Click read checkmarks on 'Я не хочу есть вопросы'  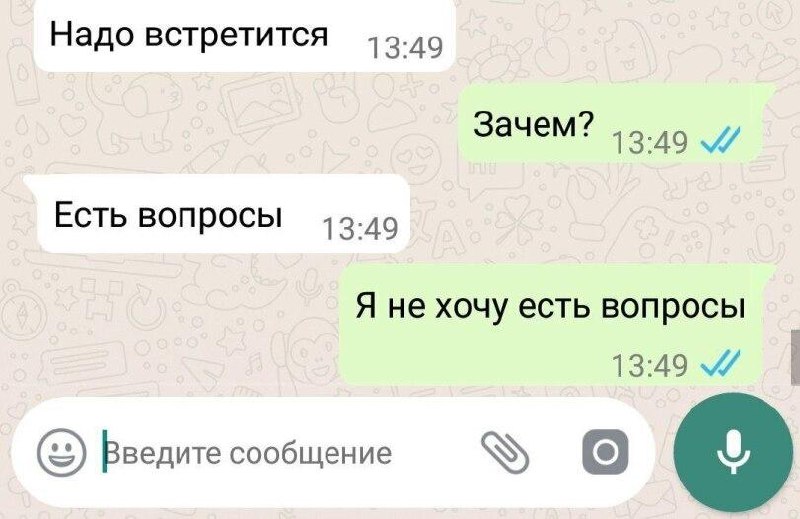point(720,364)
